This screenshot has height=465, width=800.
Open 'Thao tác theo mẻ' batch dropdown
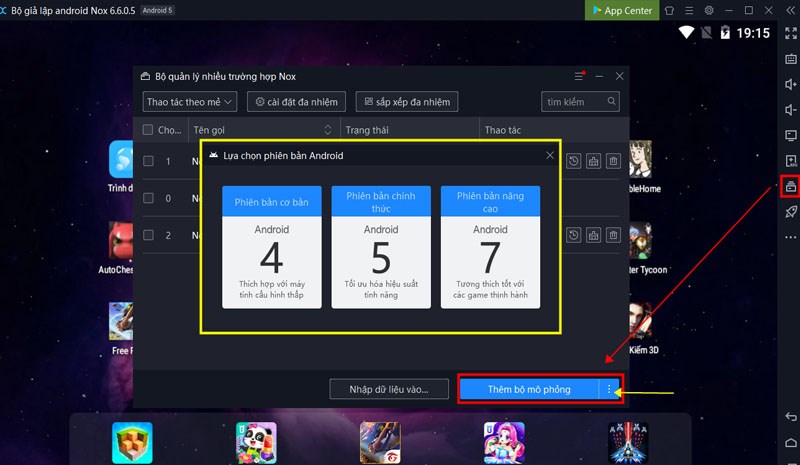pyautogui.click(x=189, y=102)
